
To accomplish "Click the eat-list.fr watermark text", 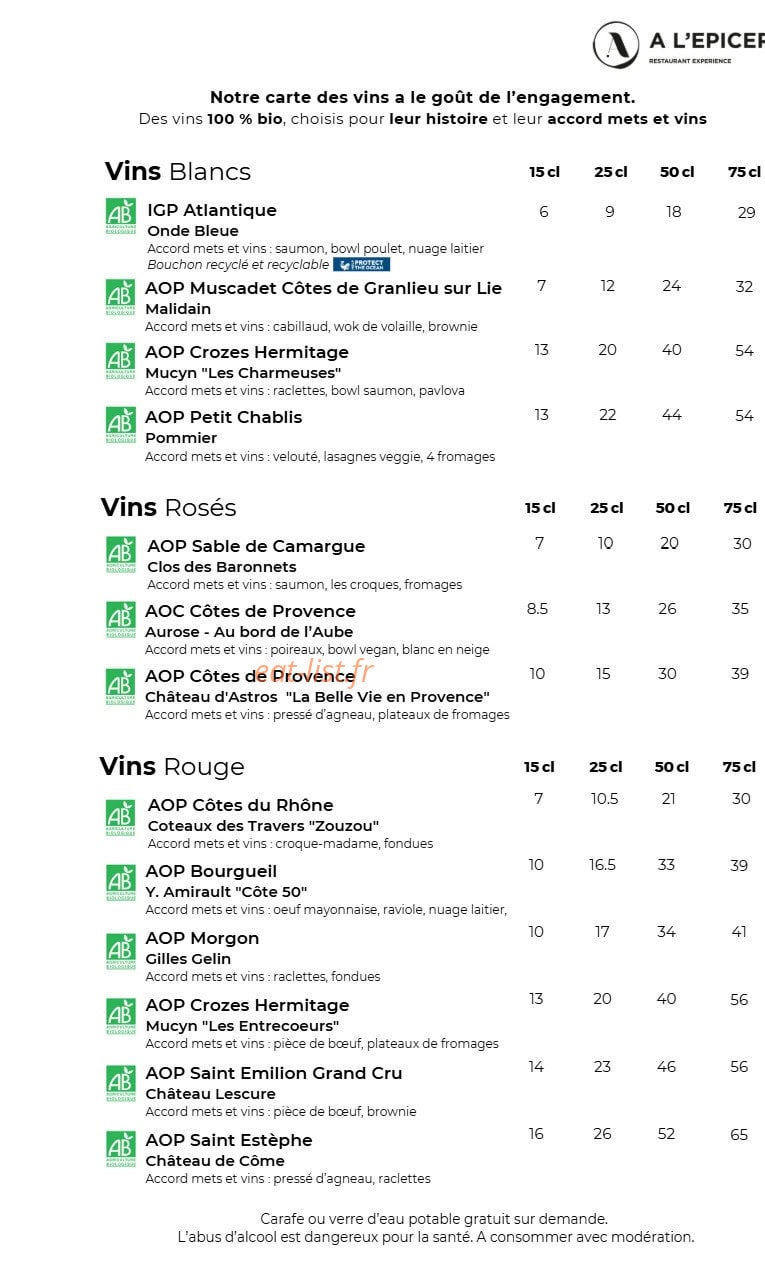I will [x=313, y=670].
